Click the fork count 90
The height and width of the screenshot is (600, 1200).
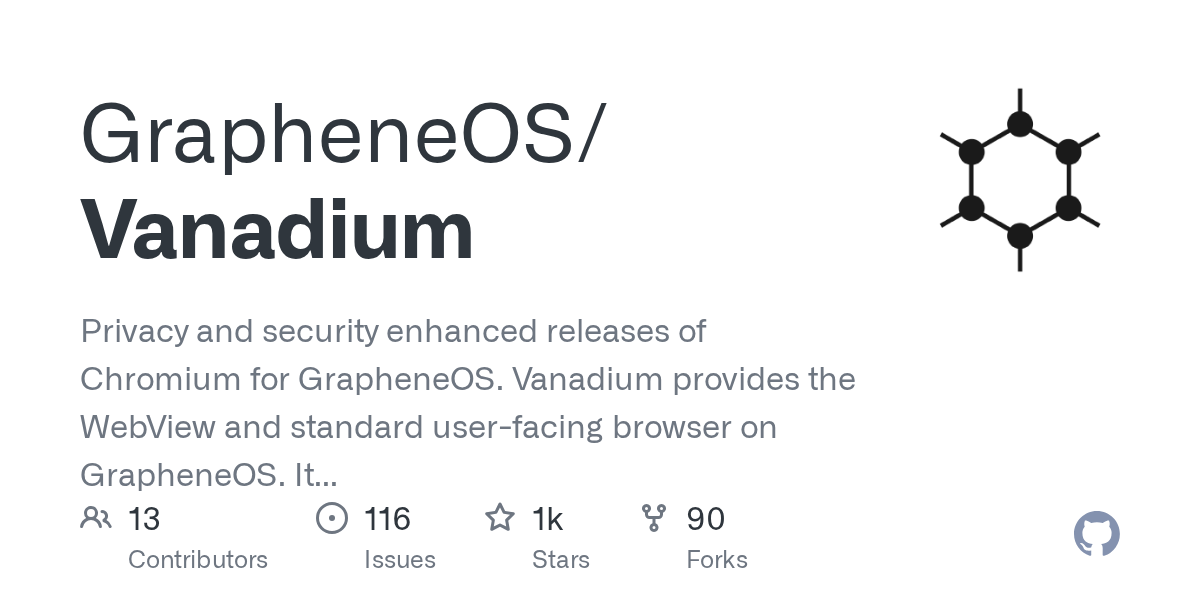(705, 519)
